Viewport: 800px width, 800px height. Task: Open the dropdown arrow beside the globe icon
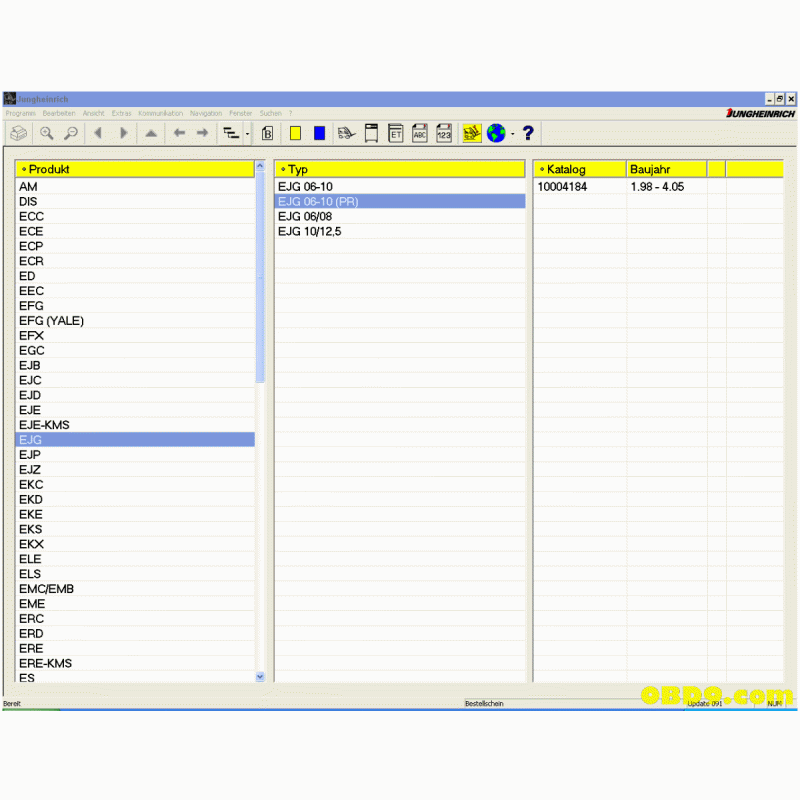coord(513,134)
